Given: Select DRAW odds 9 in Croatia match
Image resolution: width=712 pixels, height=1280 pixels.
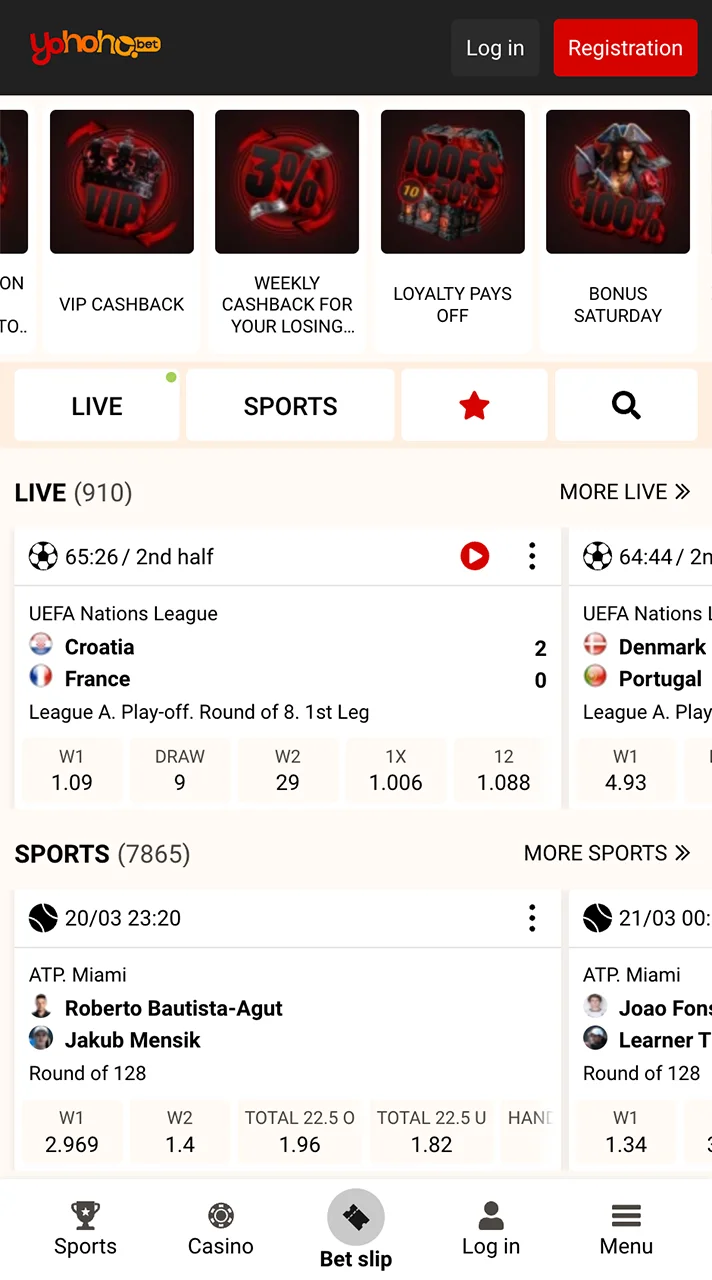Looking at the screenshot, I should (180, 771).
